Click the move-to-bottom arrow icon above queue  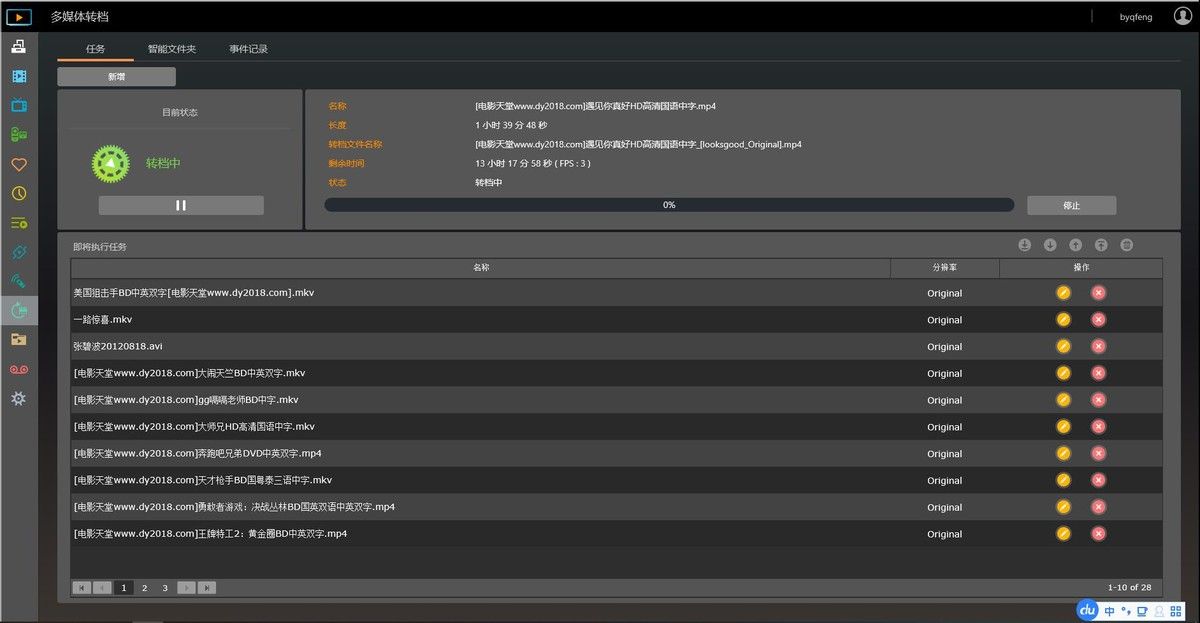(x=1025, y=245)
